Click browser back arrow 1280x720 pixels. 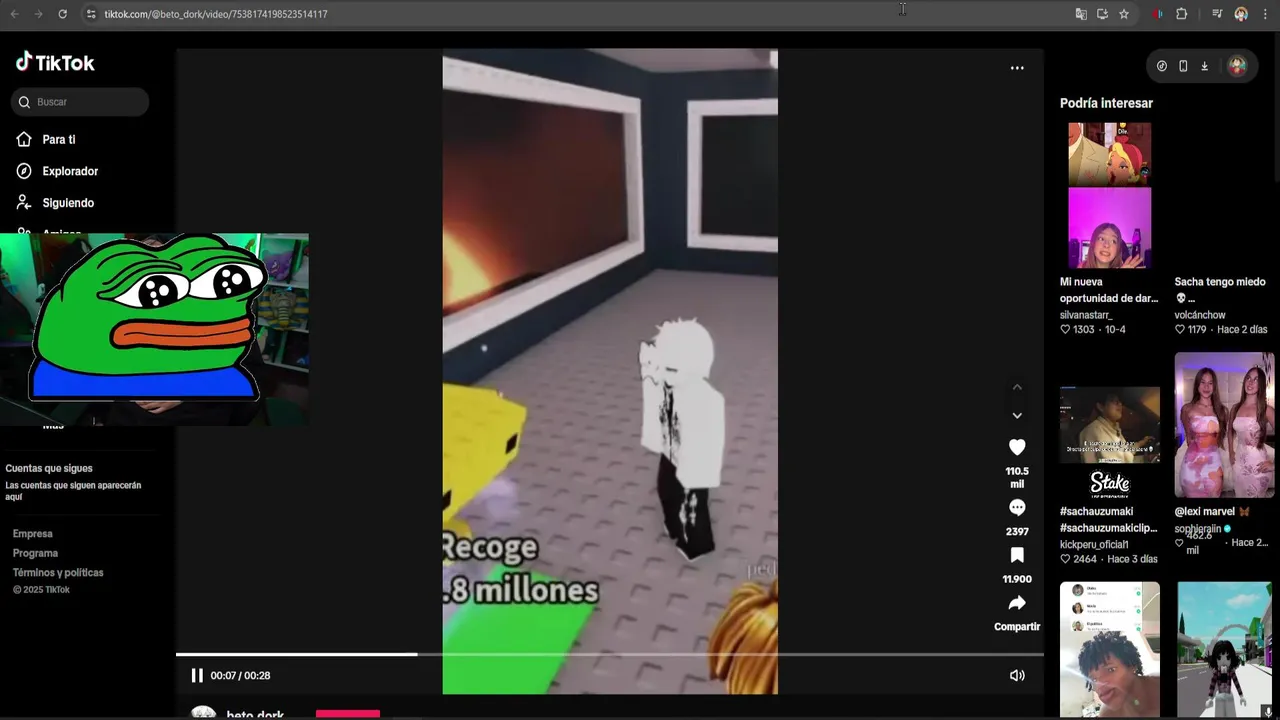tap(14, 14)
